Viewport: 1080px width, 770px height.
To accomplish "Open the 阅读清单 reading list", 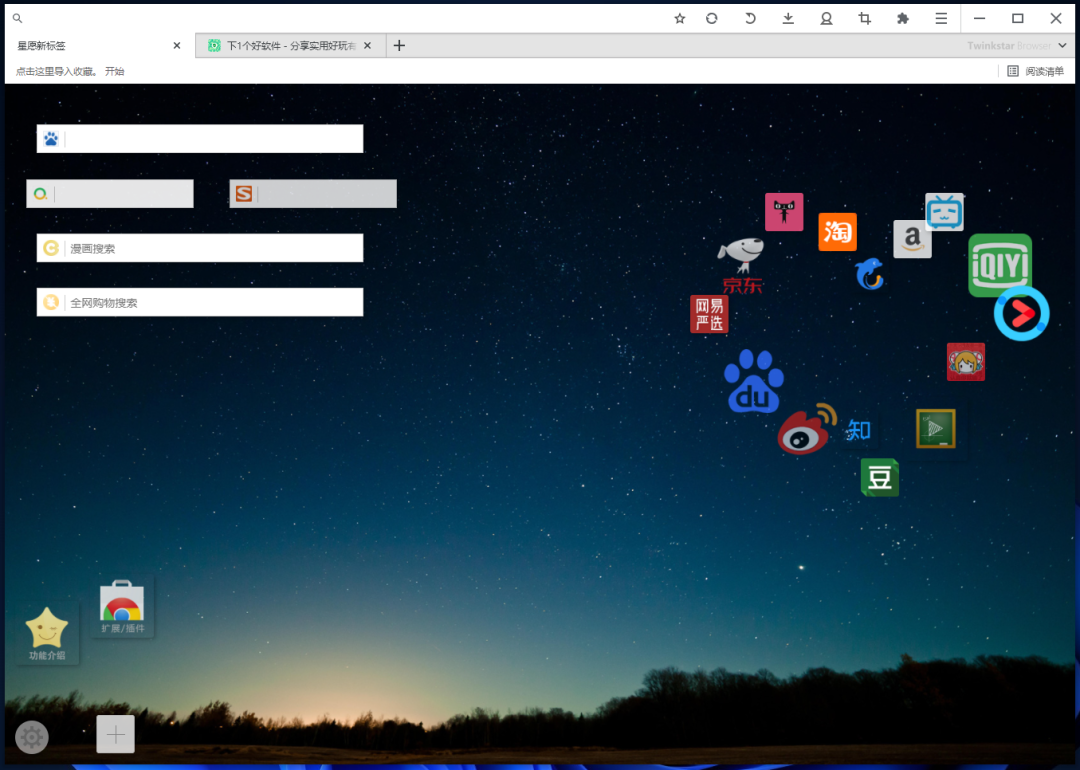I will 1036,72.
